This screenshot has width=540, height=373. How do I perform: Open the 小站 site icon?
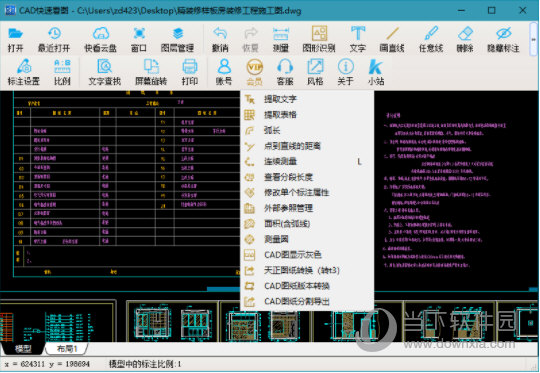(x=376, y=72)
